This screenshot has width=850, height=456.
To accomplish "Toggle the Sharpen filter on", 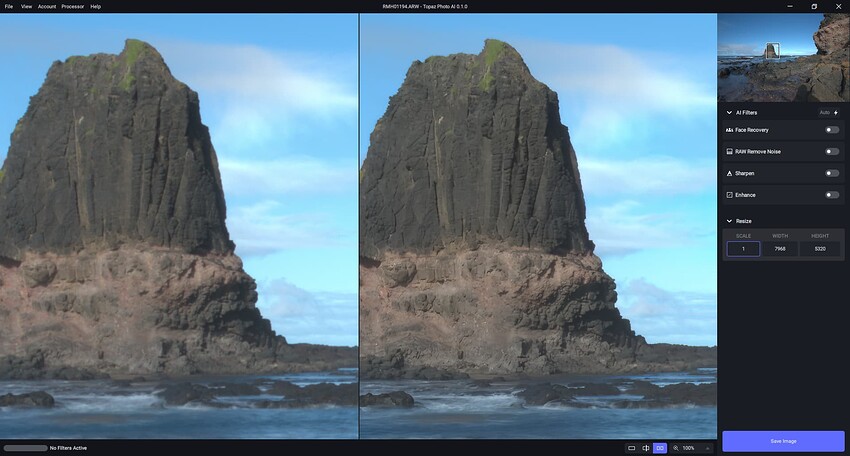I will (831, 173).
